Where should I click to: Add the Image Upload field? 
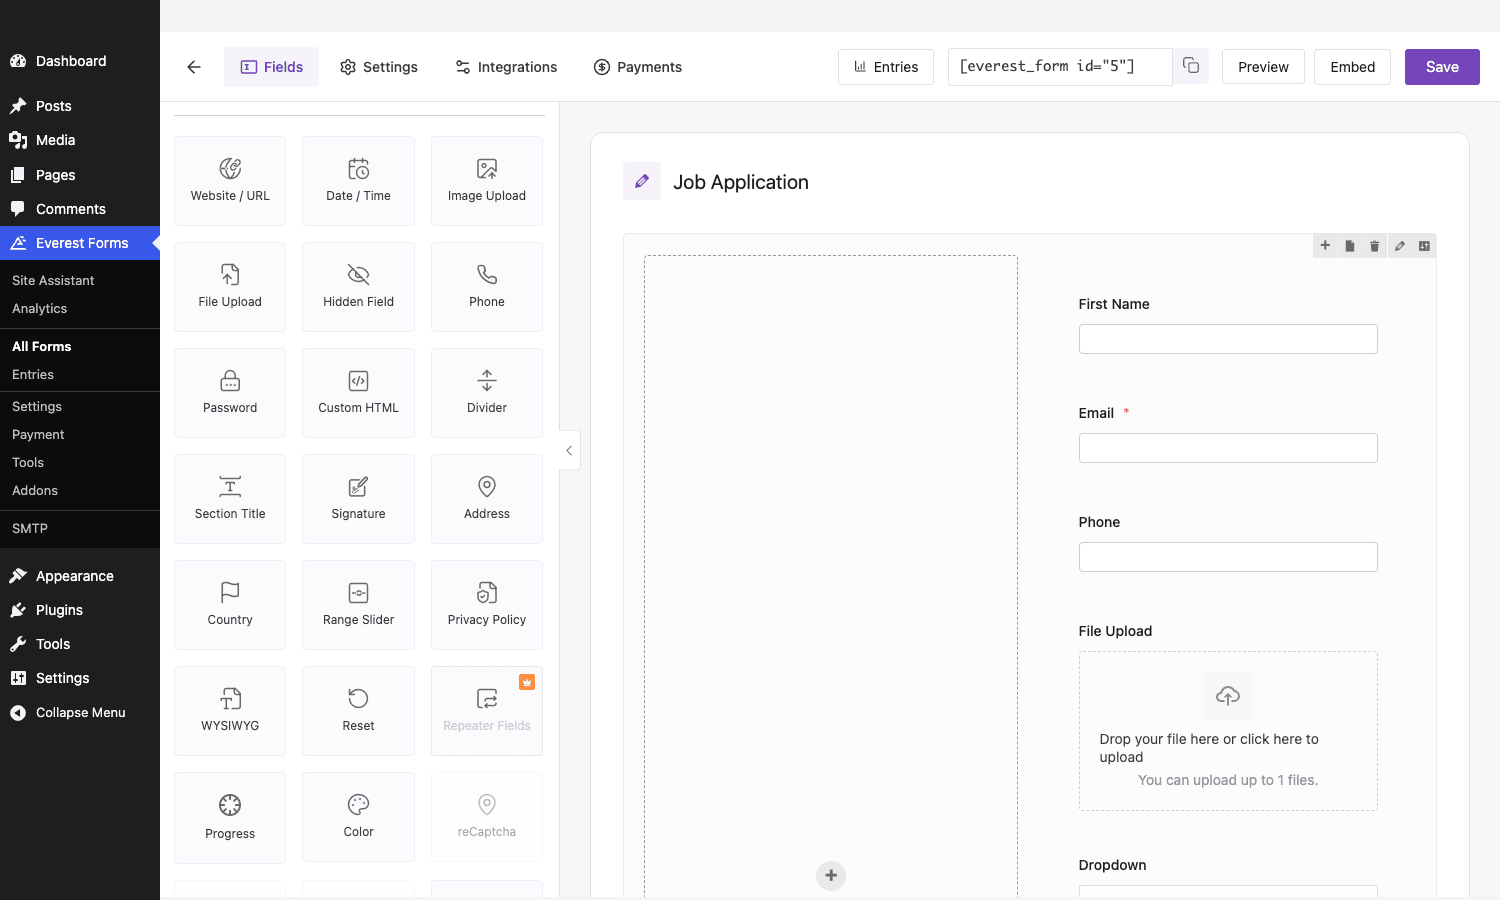(x=487, y=181)
